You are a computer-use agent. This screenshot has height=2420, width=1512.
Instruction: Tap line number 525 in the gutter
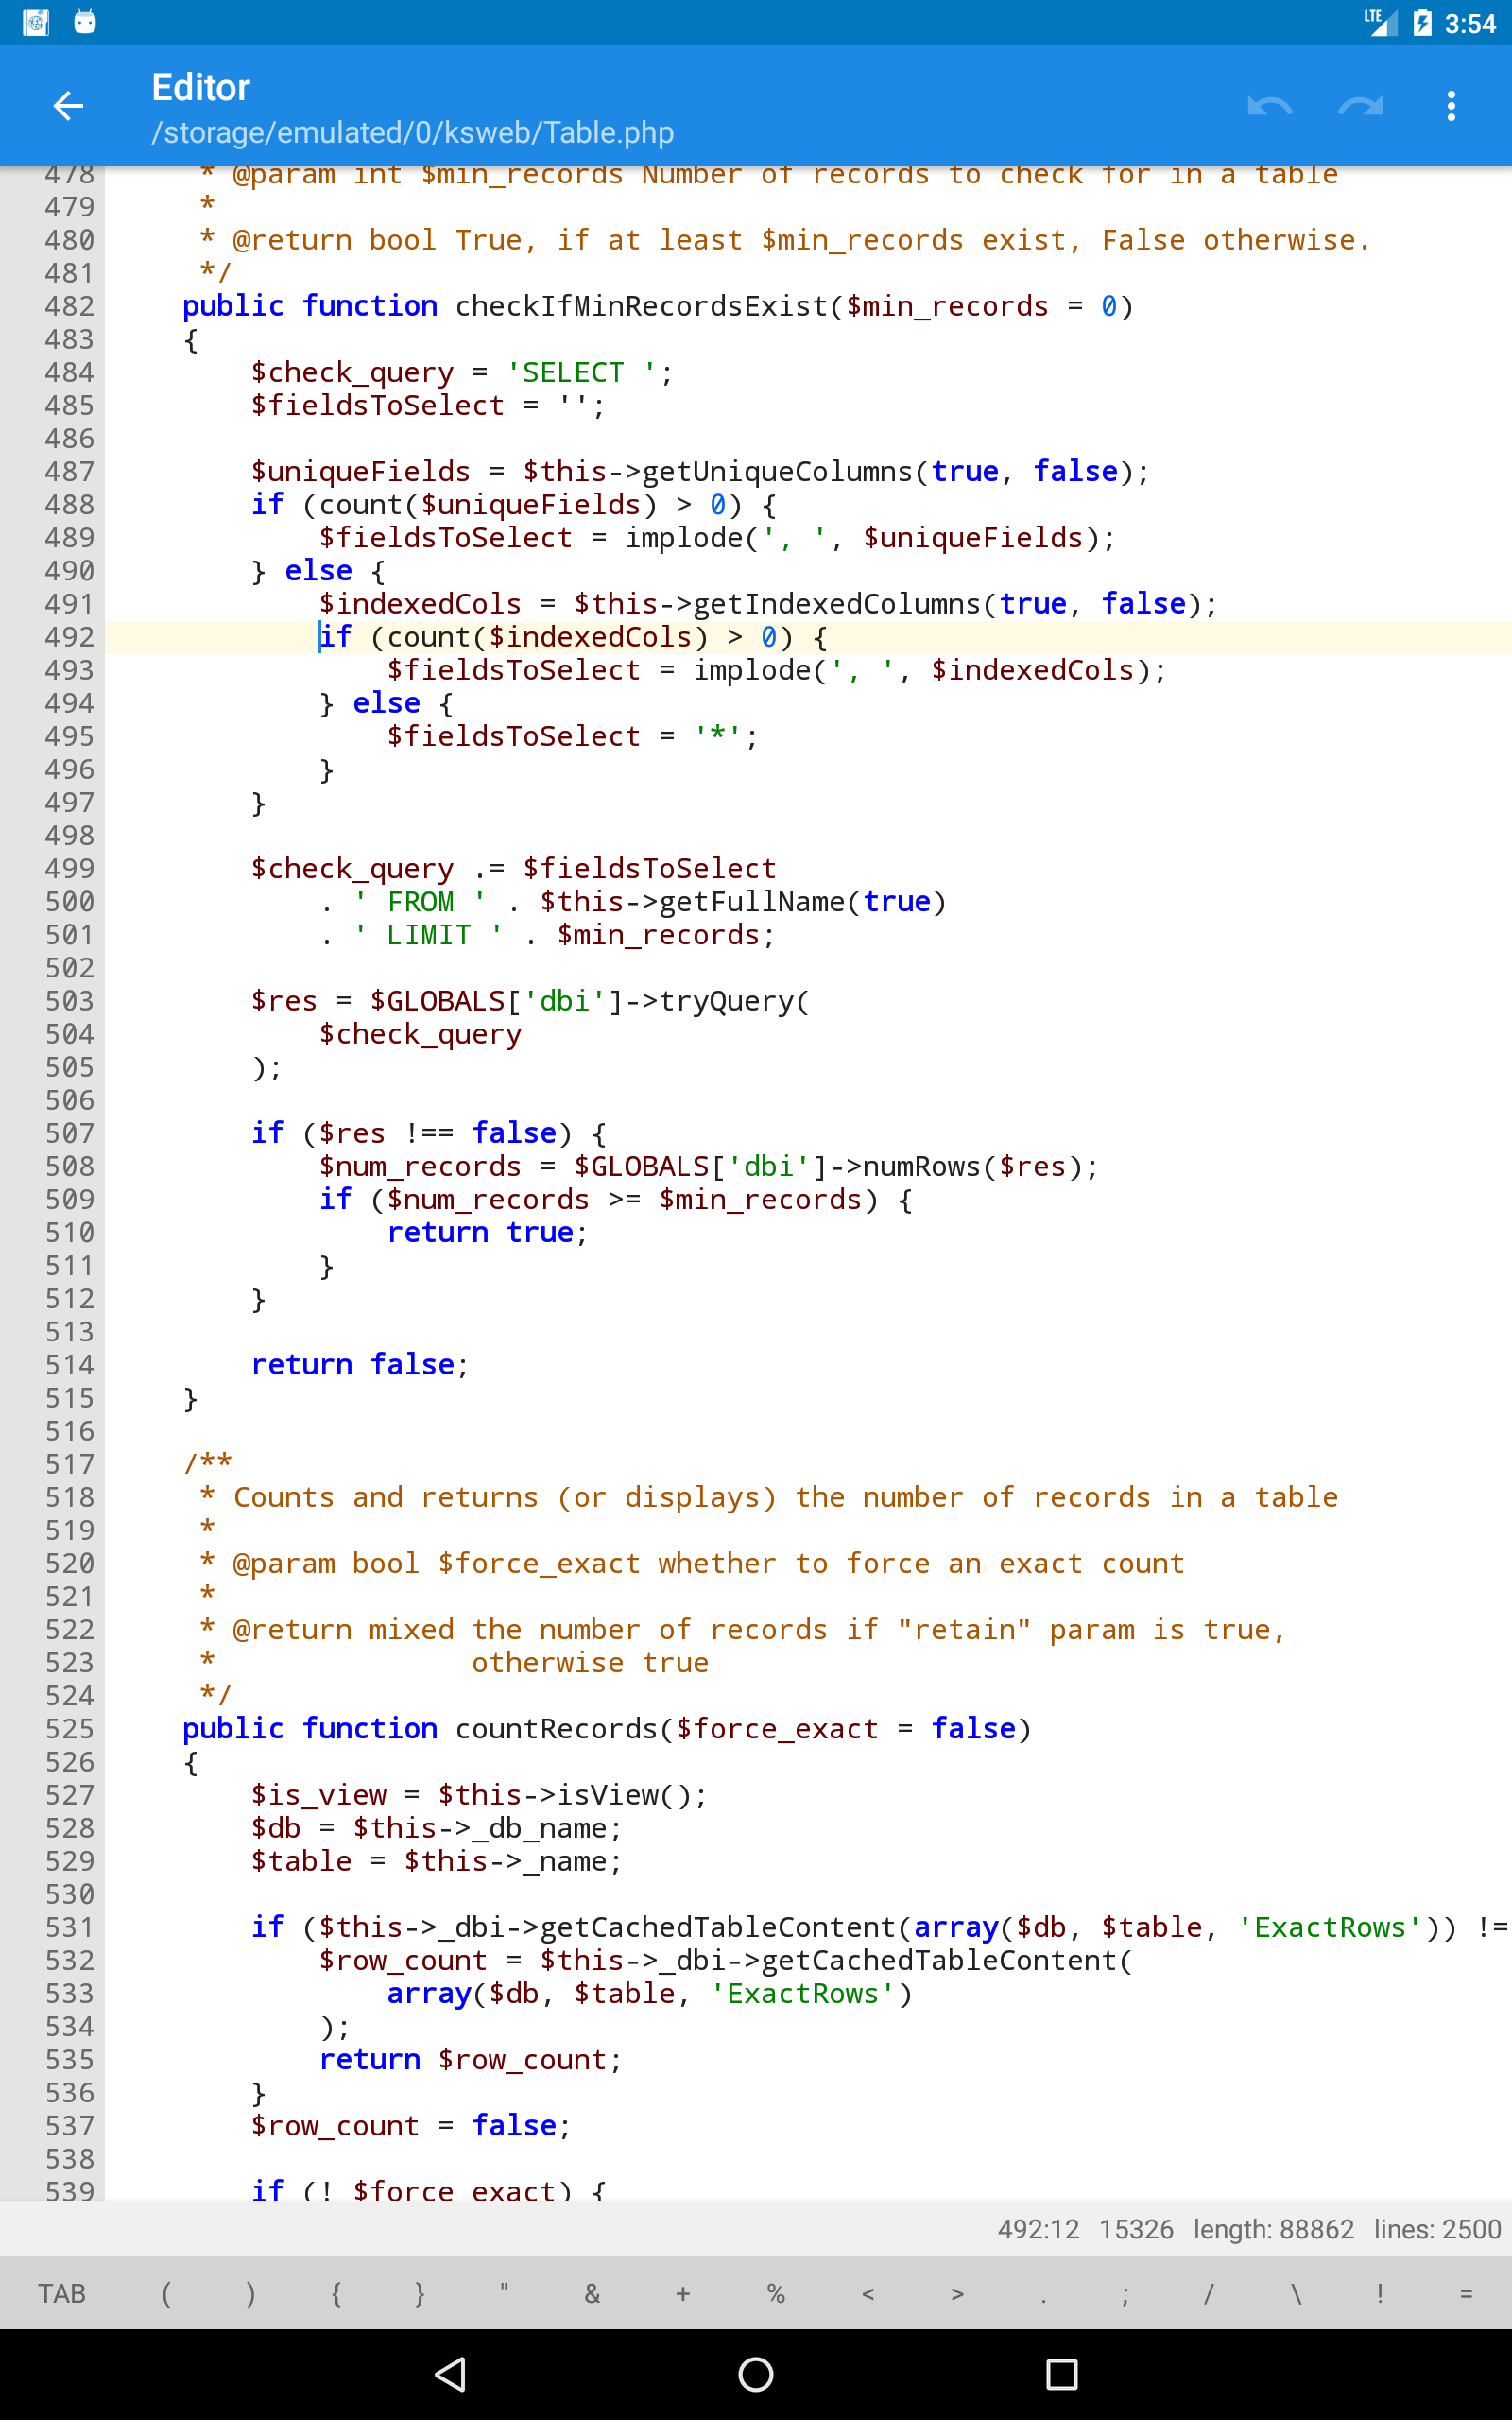pos(69,1729)
